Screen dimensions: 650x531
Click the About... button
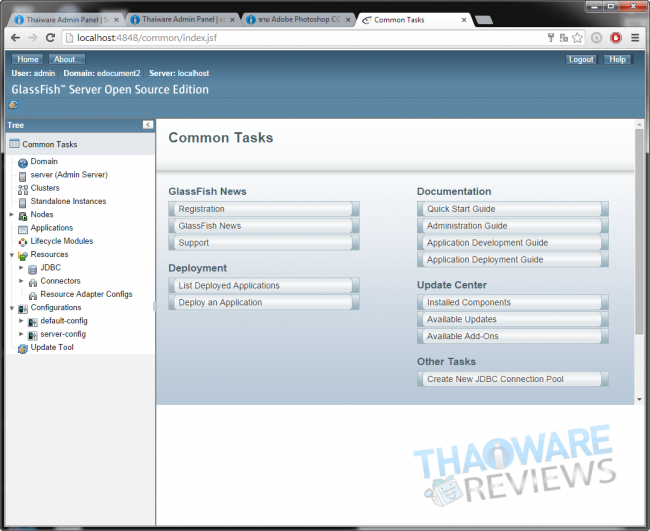(66, 59)
